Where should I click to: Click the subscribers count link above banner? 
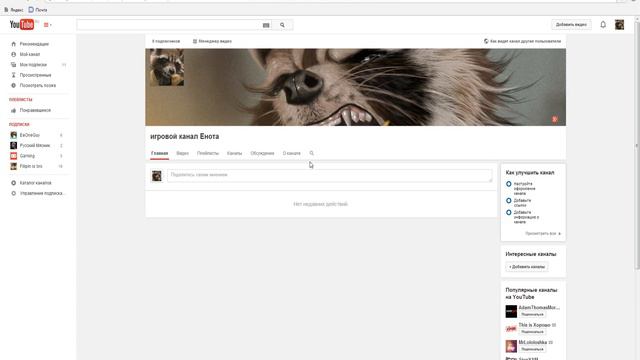166,41
